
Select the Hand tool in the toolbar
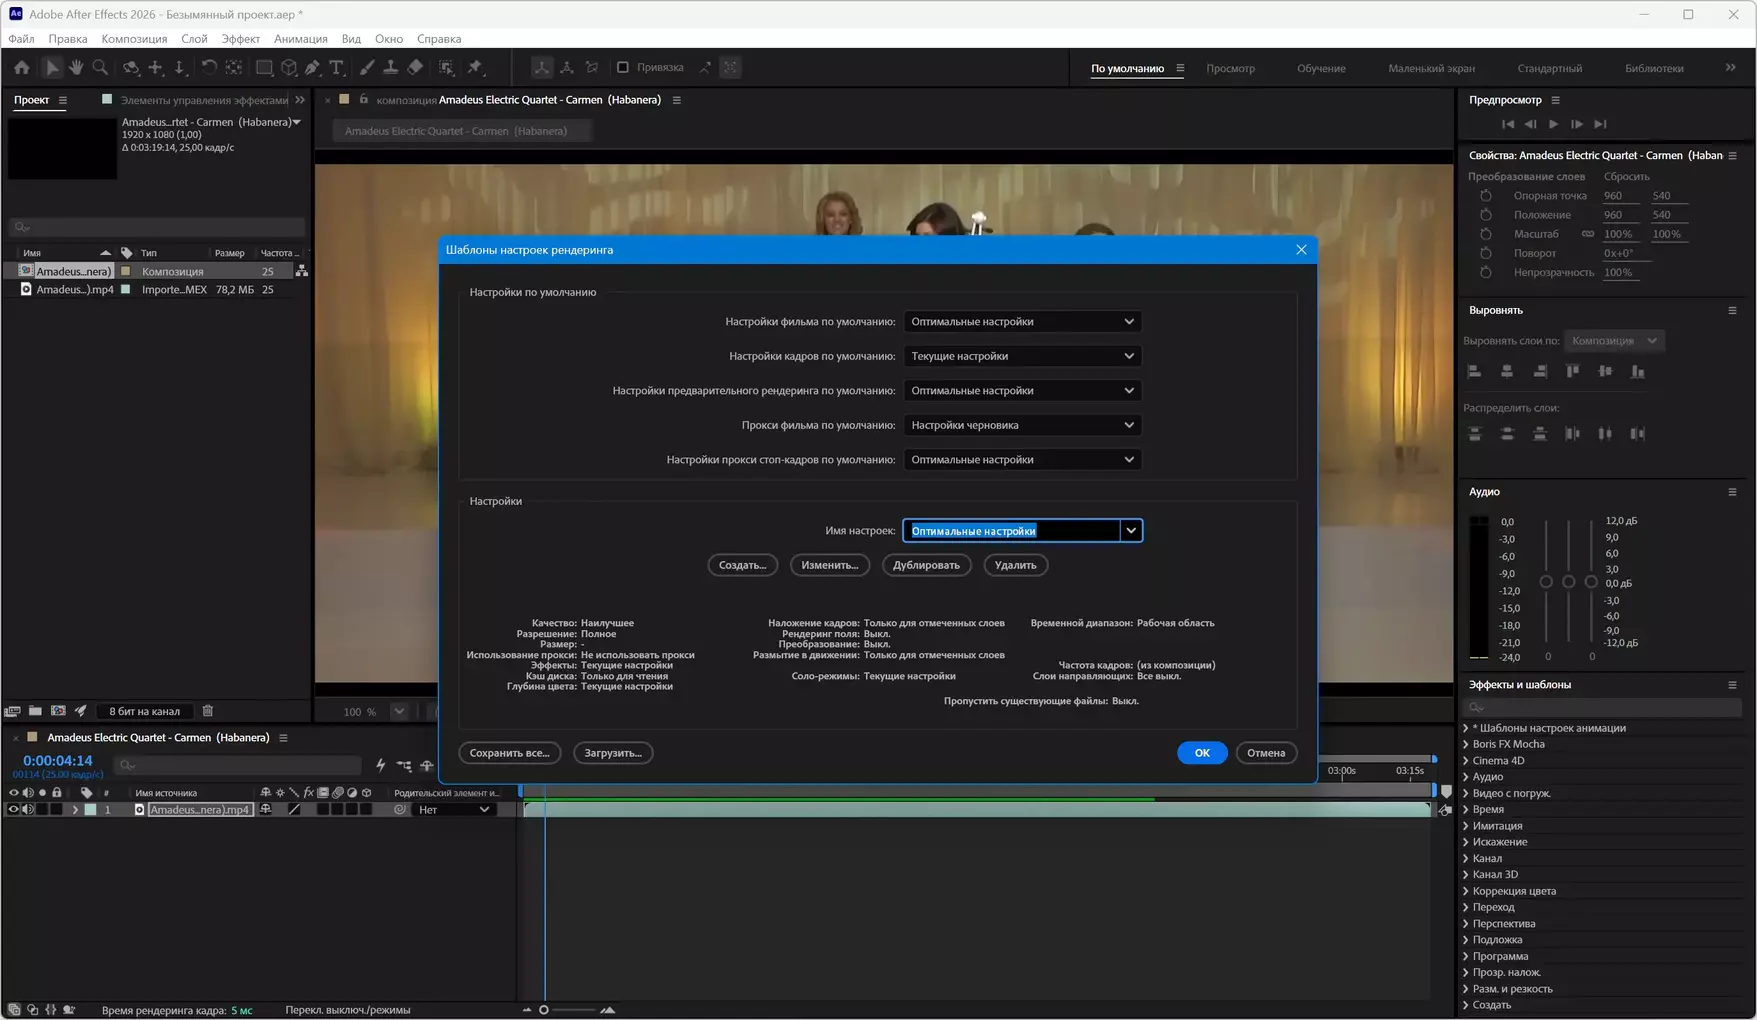76,68
